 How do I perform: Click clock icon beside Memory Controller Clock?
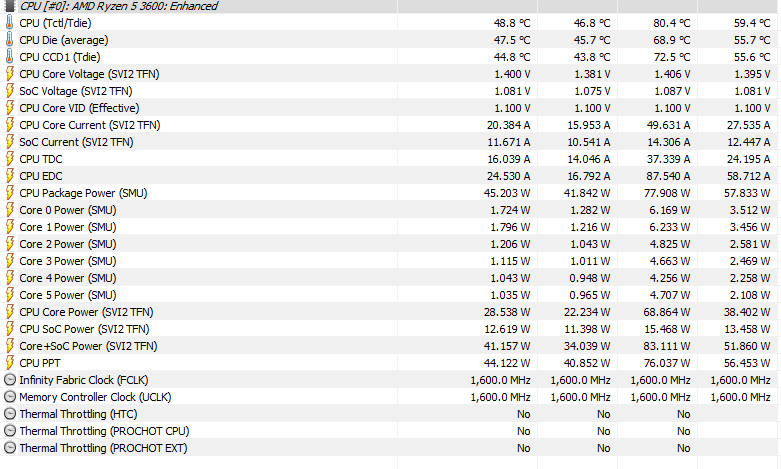coord(9,397)
